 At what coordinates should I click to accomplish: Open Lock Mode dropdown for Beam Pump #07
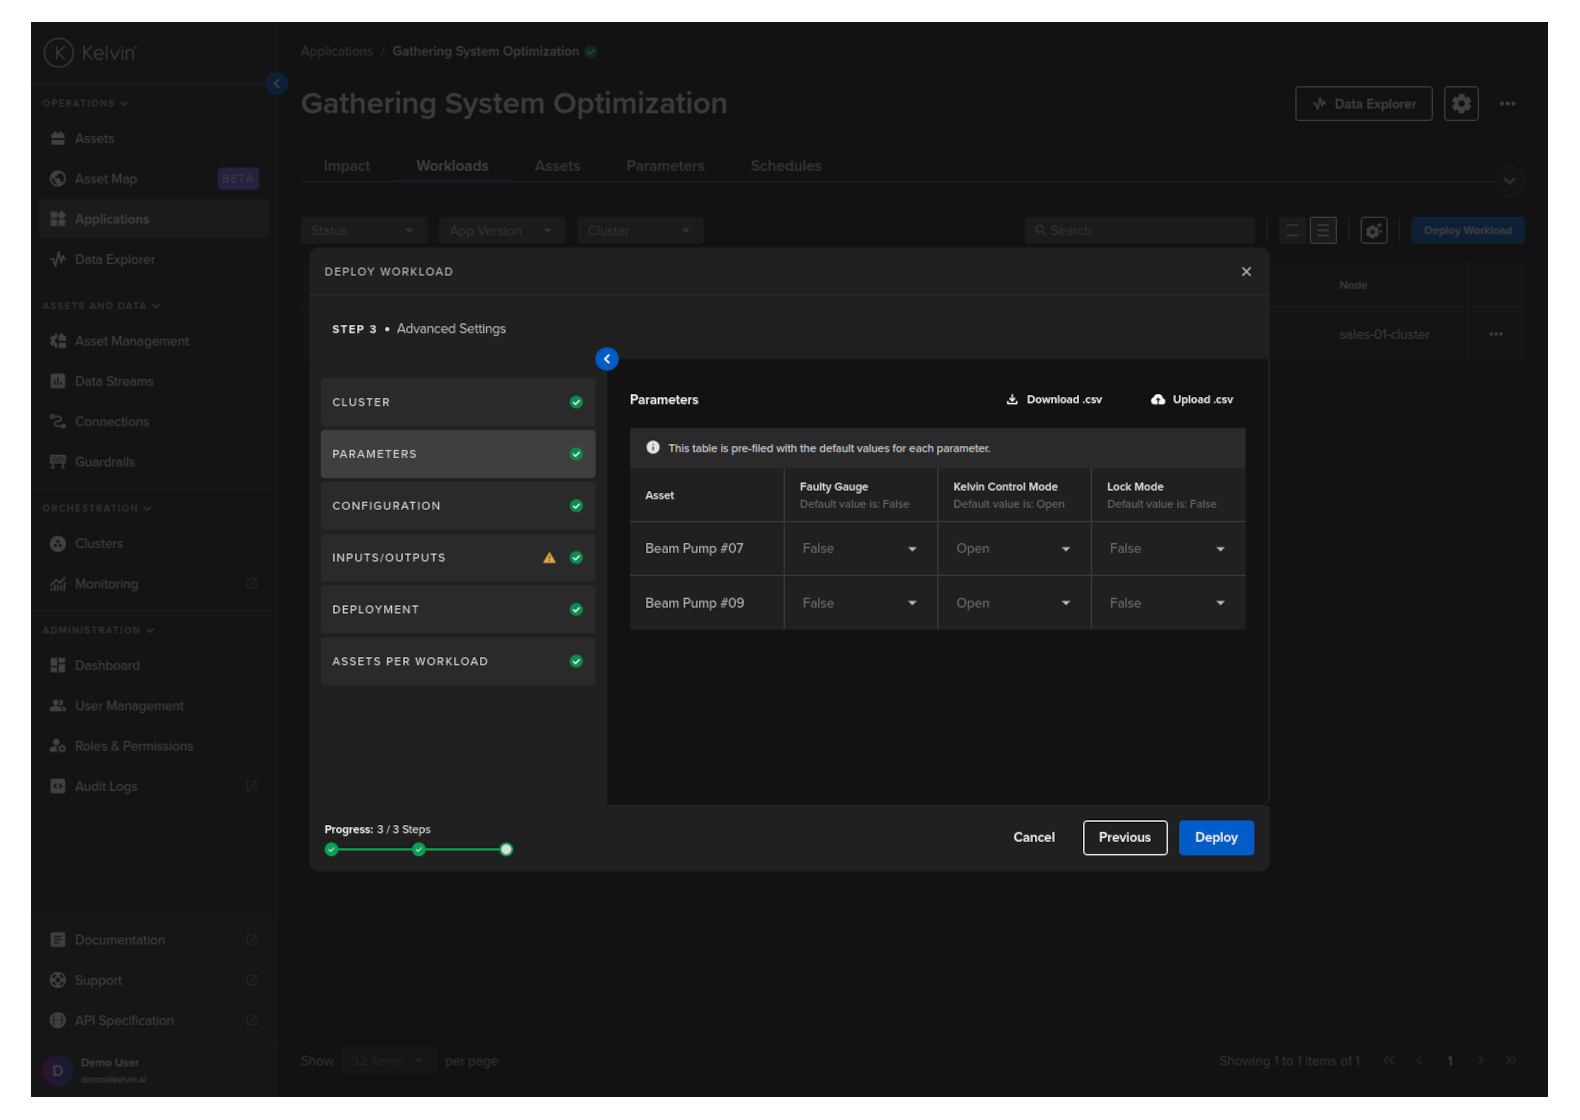(1166, 549)
